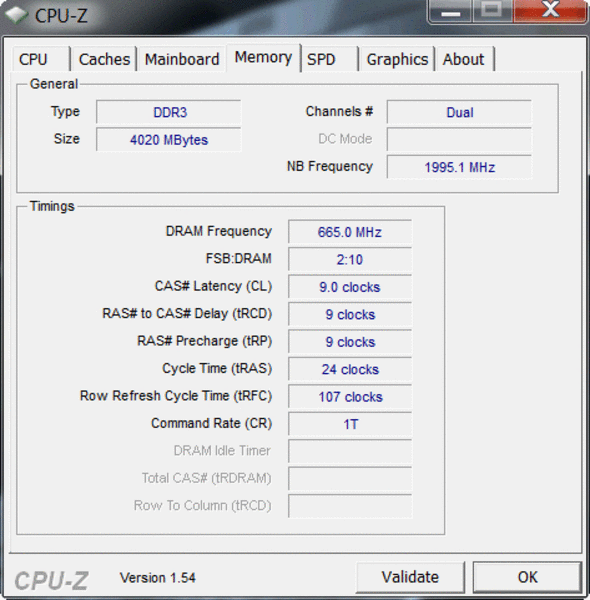
Task: Click the NB Frequency label
Action: (x=330, y=166)
